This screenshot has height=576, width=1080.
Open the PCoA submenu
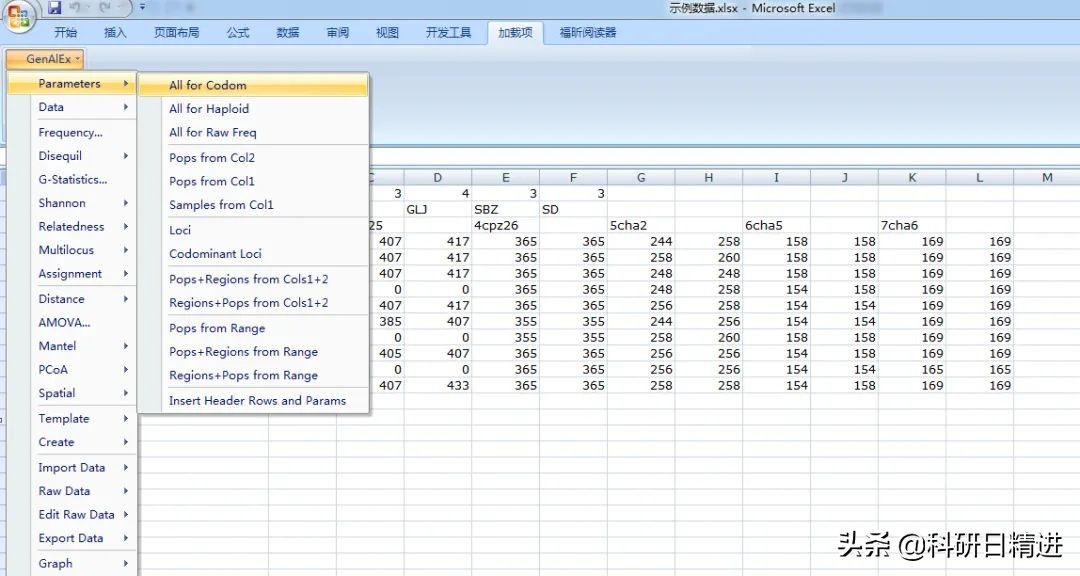(x=72, y=369)
